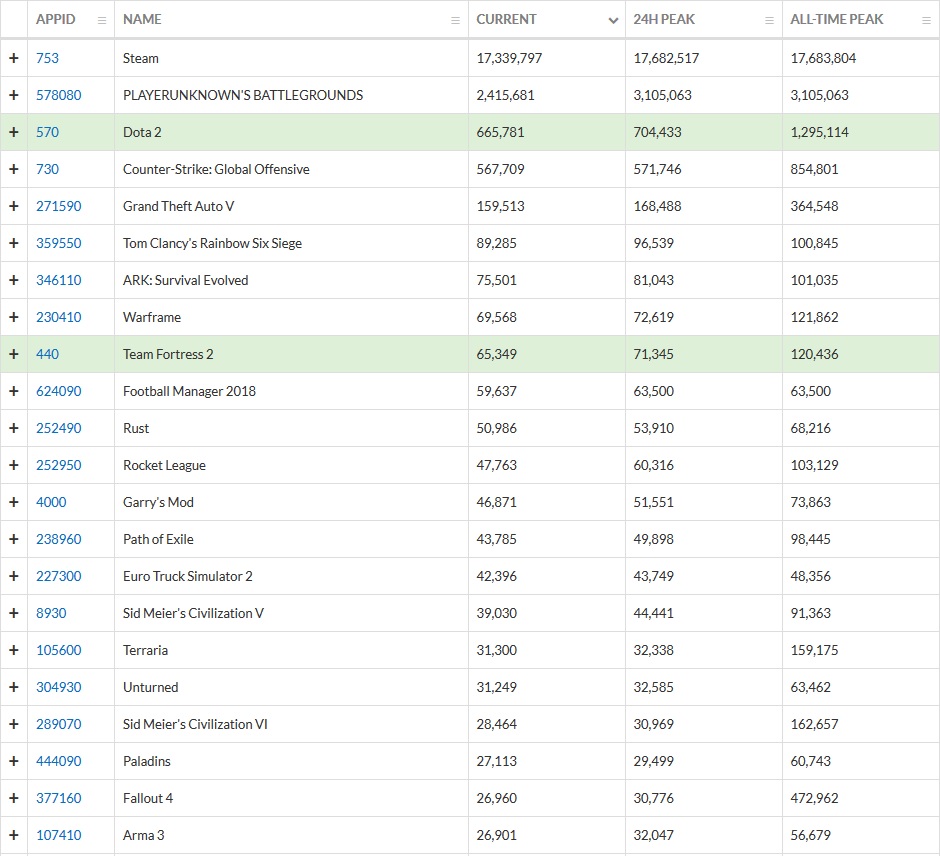Sort by APPID column header
This screenshot has height=856, width=940.
(56, 19)
